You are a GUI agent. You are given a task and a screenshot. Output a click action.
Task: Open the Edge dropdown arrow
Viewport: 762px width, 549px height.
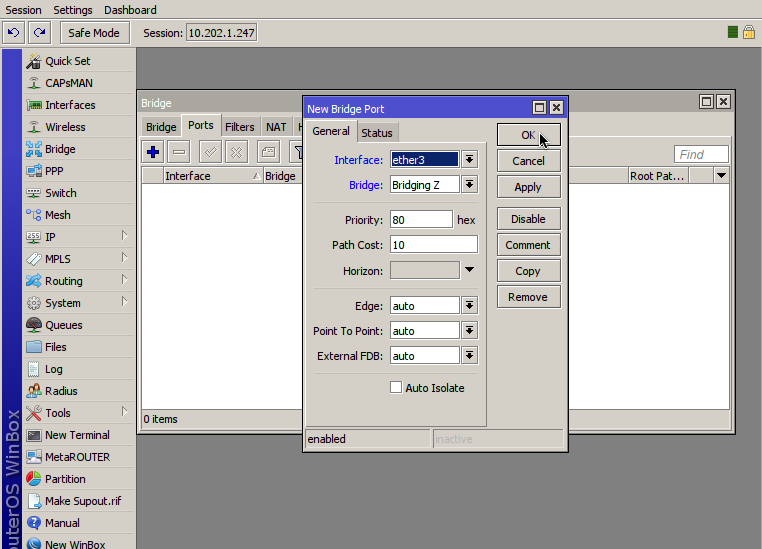point(469,306)
